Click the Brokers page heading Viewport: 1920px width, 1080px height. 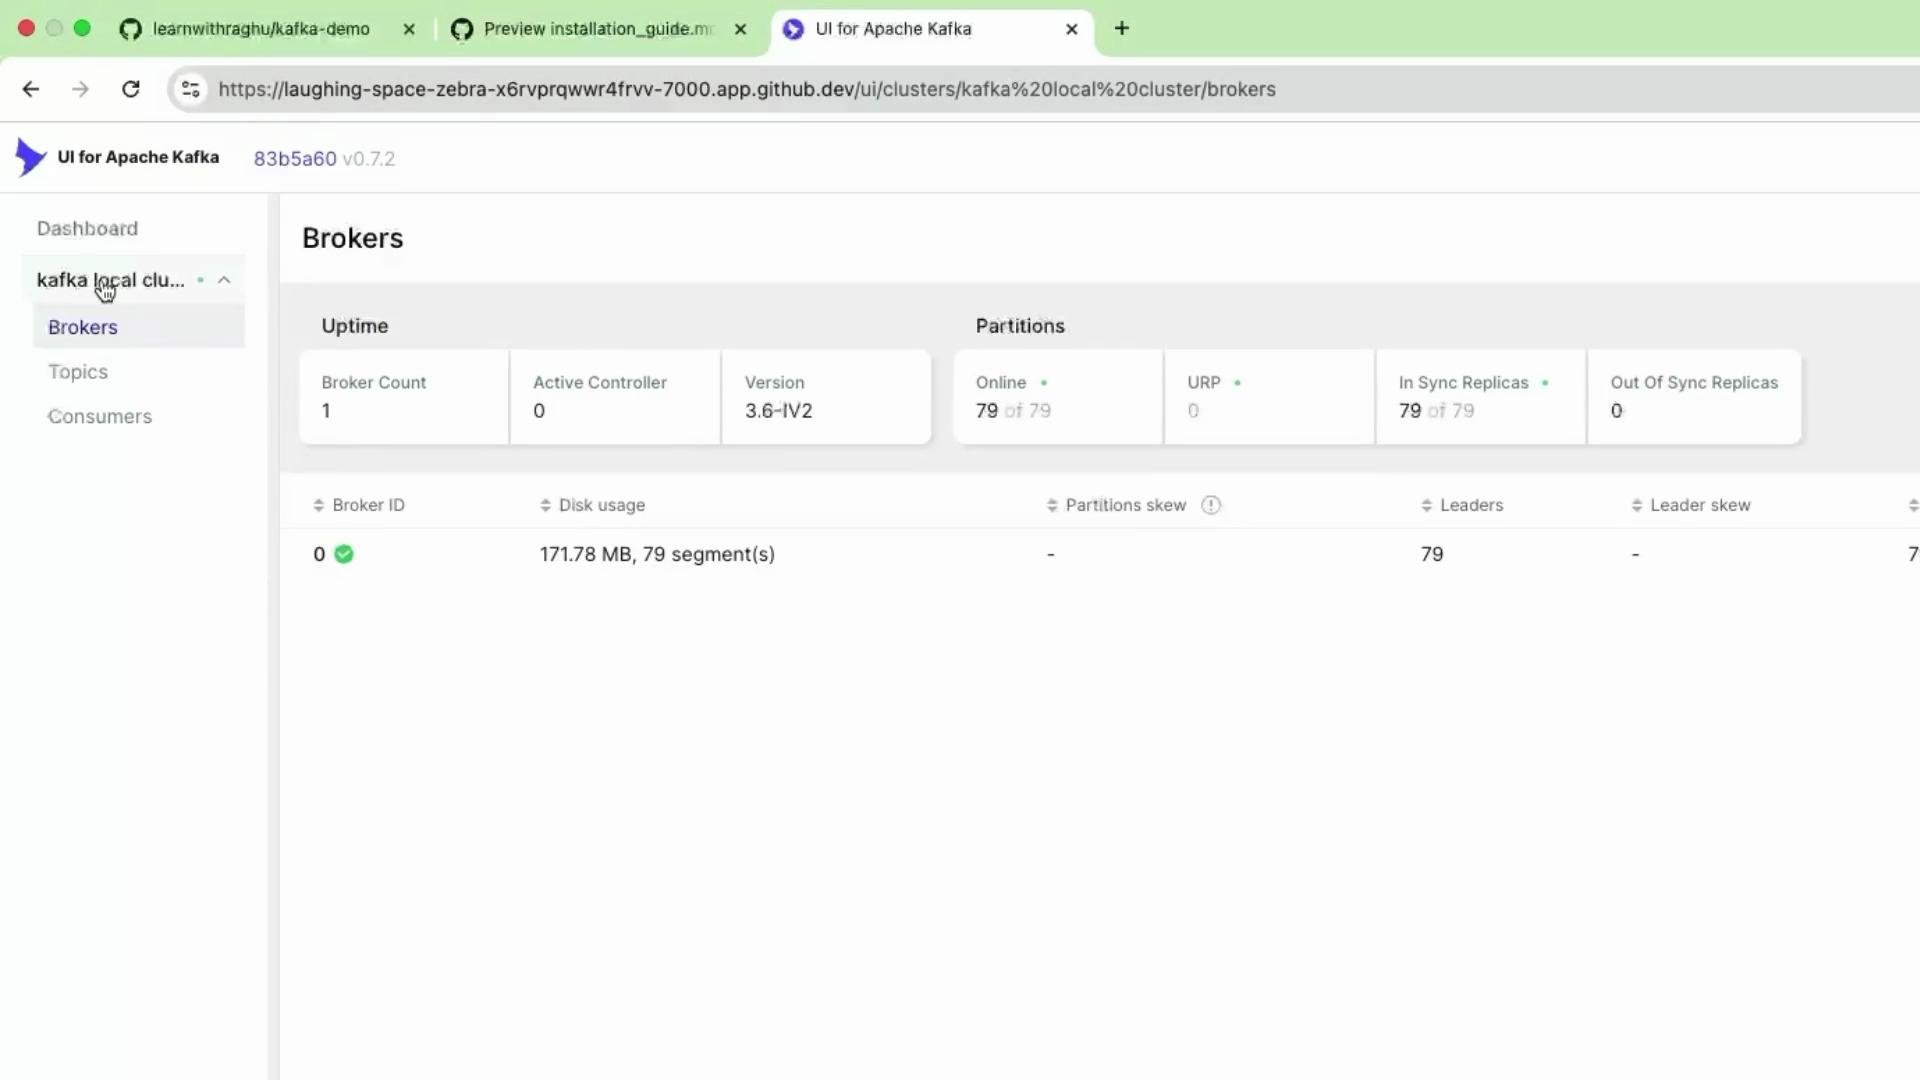click(x=353, y=238)
